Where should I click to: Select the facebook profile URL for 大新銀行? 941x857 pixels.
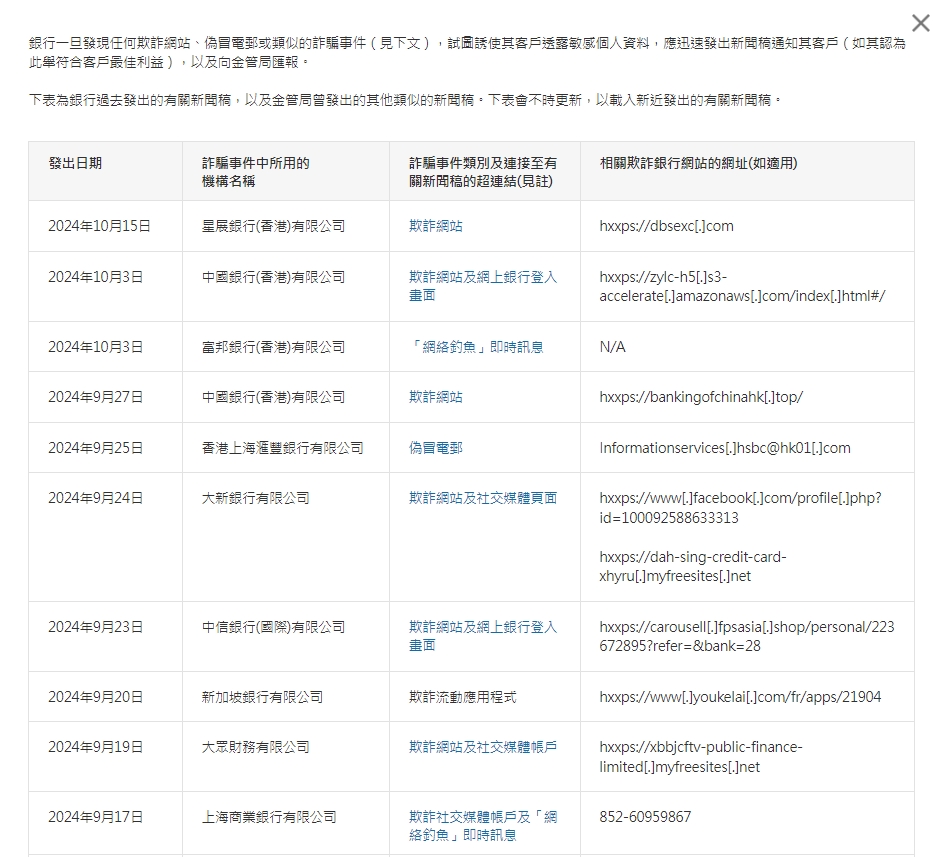pyautogui.click(x=746, y=507)
